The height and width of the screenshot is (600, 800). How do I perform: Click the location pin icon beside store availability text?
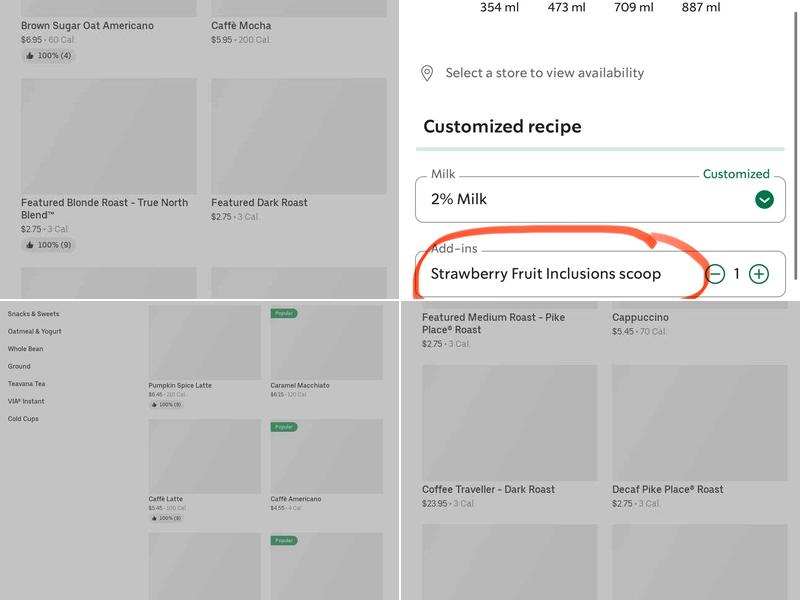pos(429,73)
